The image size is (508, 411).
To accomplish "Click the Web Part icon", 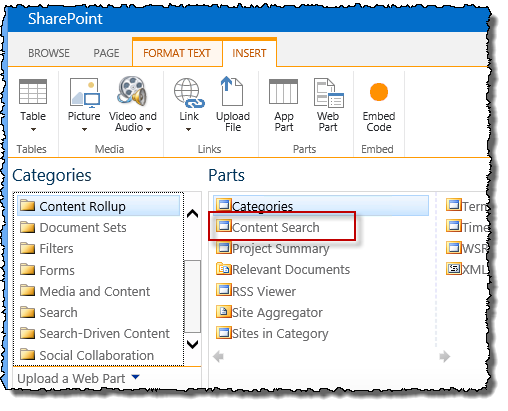I will (328, 93).
